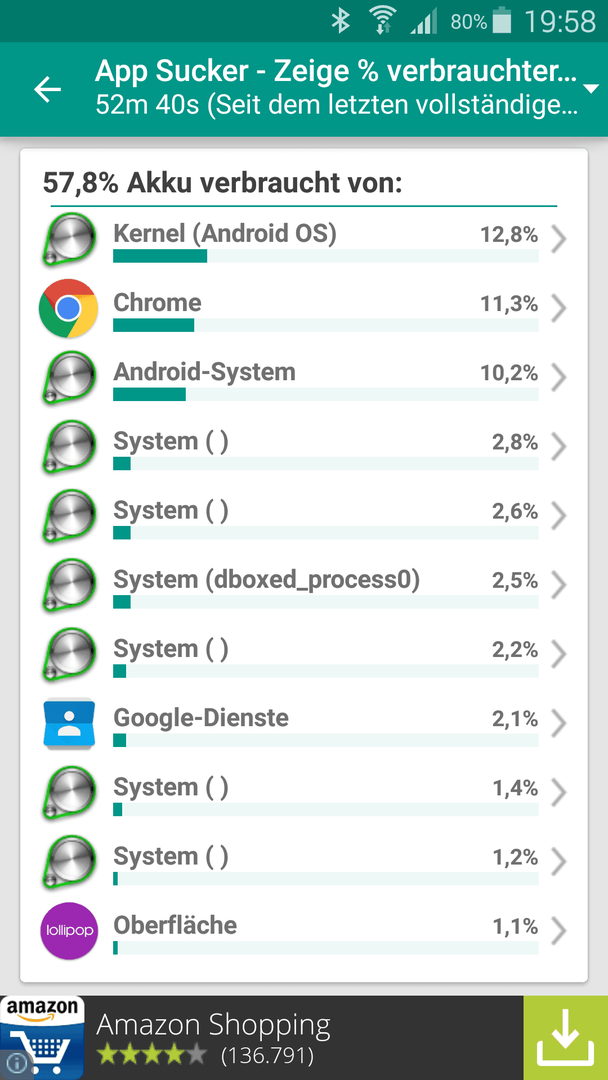Tap the Kernel (Android OS) icon

pos(67,239)
